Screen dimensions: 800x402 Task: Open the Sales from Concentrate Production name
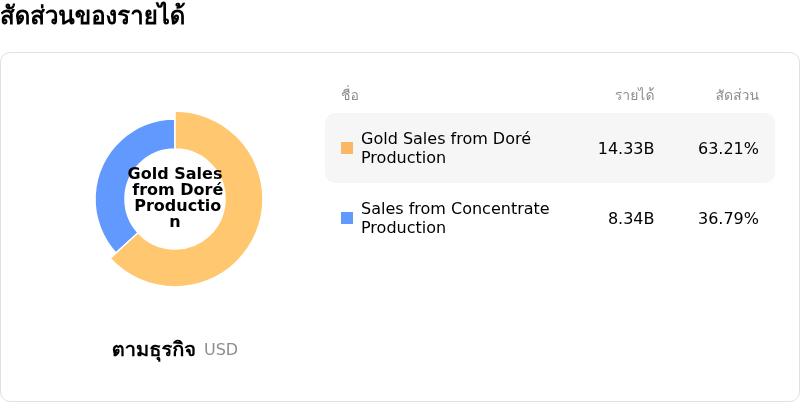click(455, 218)
